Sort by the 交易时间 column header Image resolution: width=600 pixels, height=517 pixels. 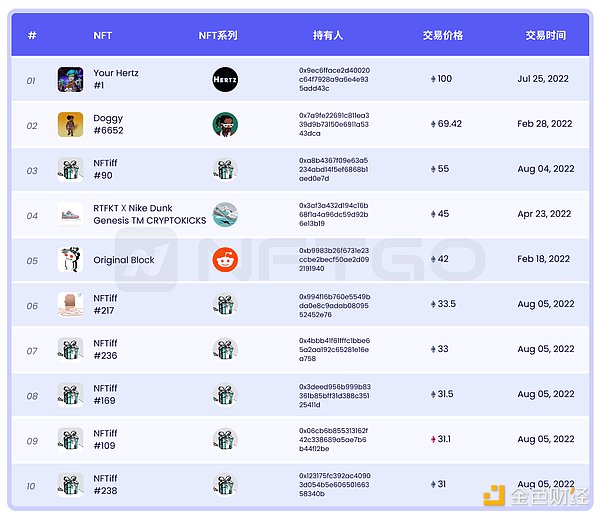(x=545, y=35)
